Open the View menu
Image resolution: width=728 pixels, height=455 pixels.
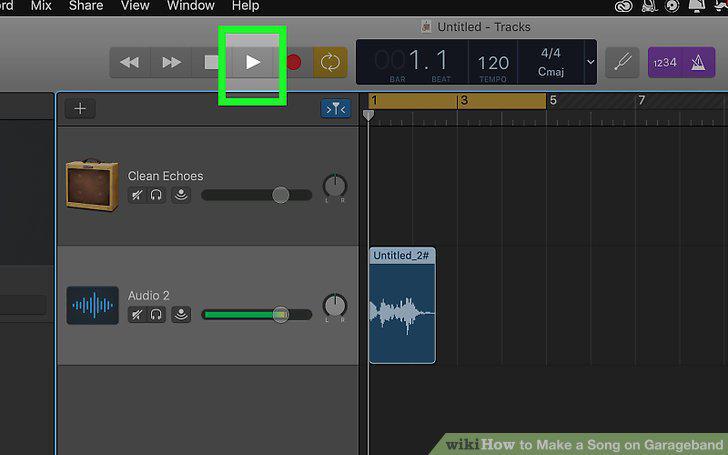coord(135,6)
